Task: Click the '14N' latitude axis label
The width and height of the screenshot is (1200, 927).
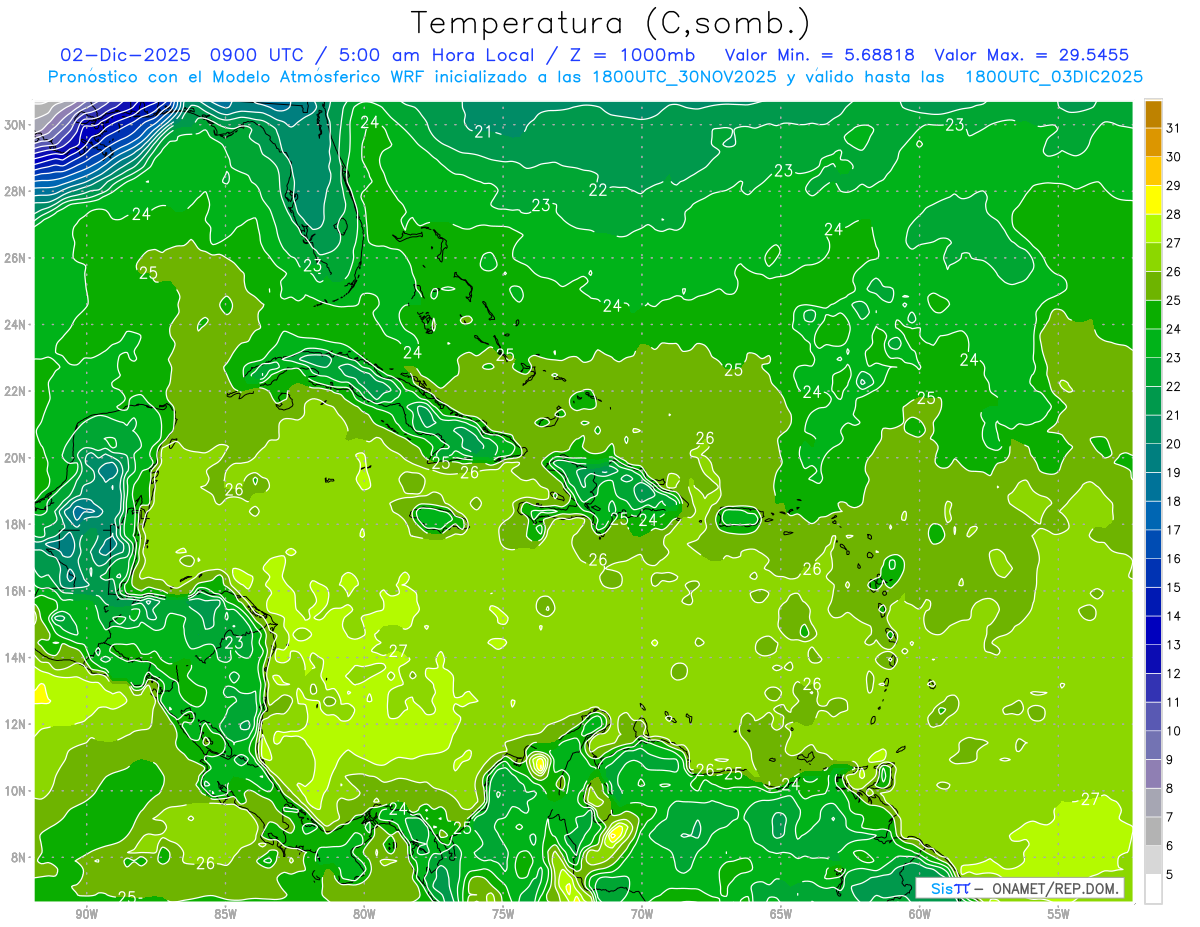Action: pos(17,658)
